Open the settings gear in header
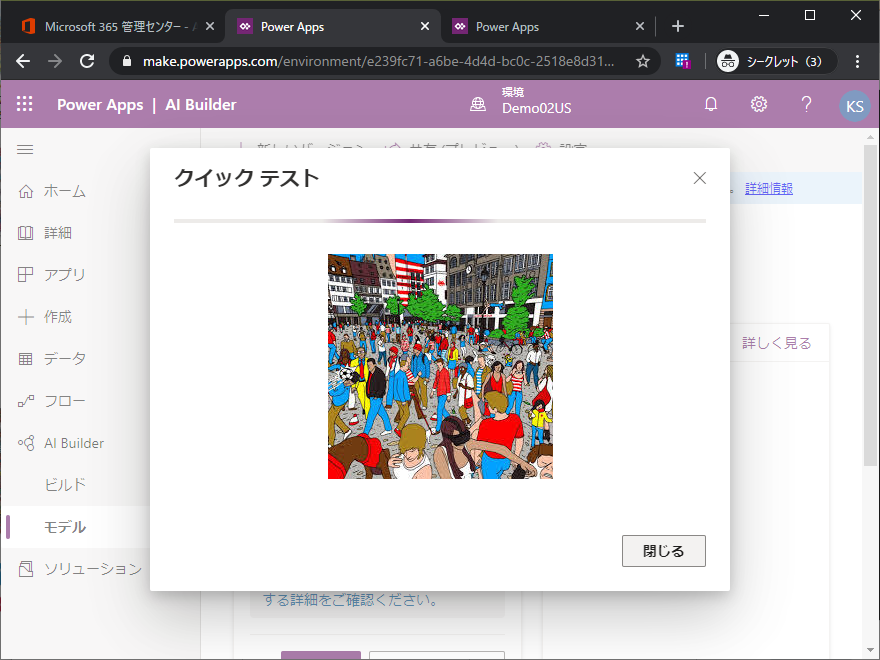880x660 pixels. point(759,104)
